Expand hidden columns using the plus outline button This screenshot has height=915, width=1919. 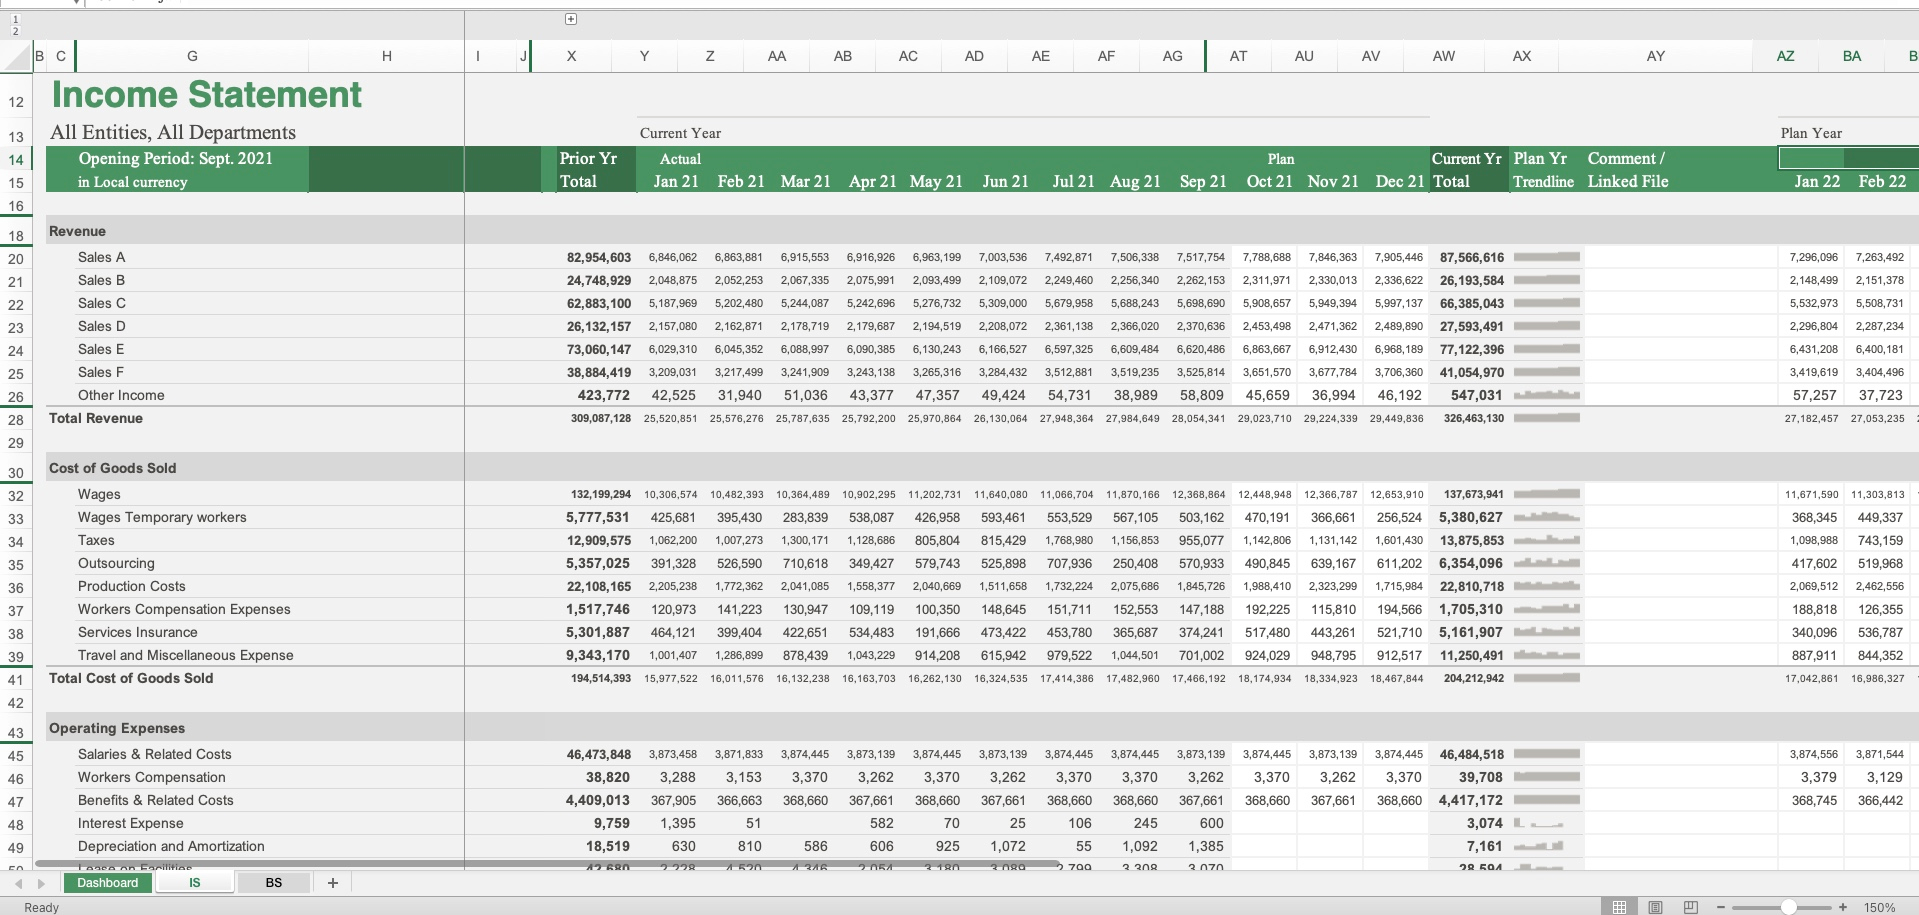click(x=569, y=18)
